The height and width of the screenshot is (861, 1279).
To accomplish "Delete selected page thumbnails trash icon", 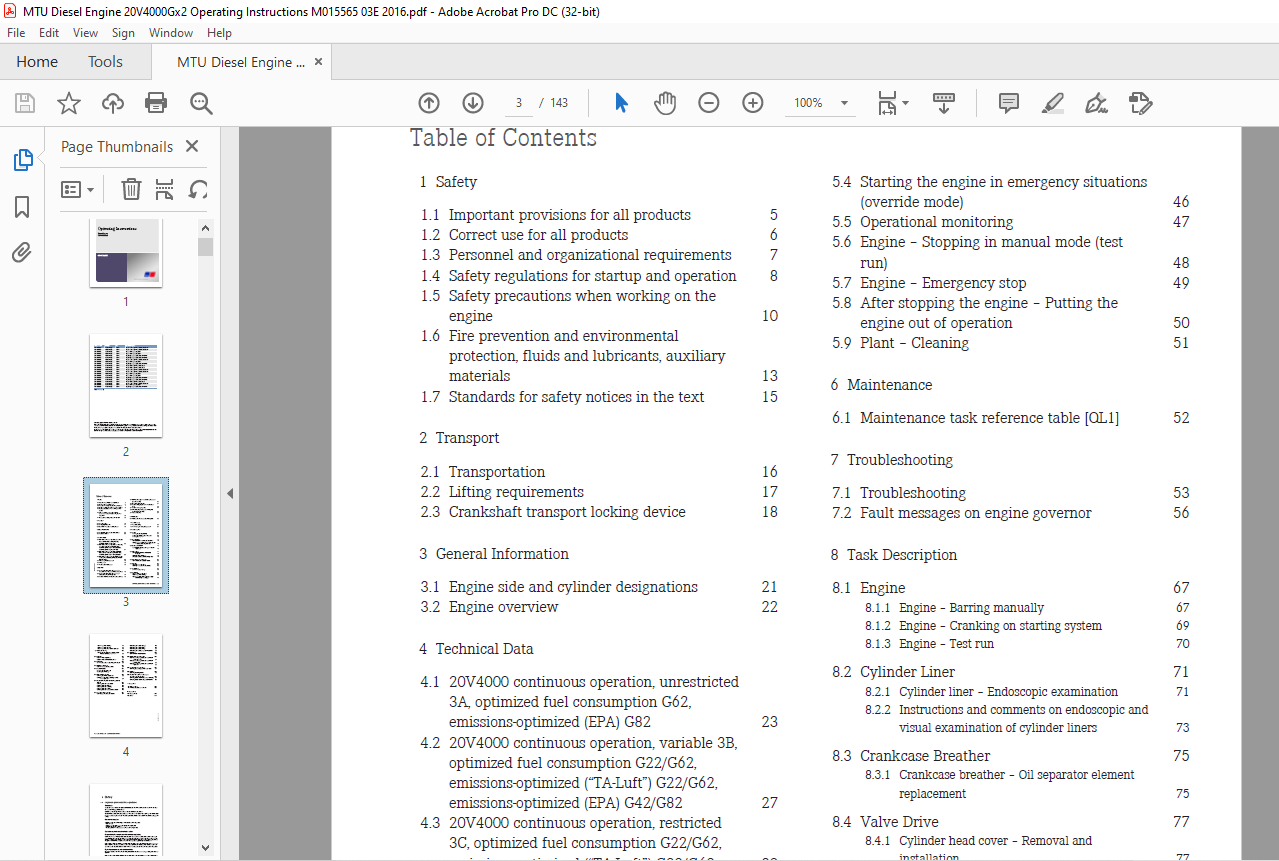I will (131, 189).
